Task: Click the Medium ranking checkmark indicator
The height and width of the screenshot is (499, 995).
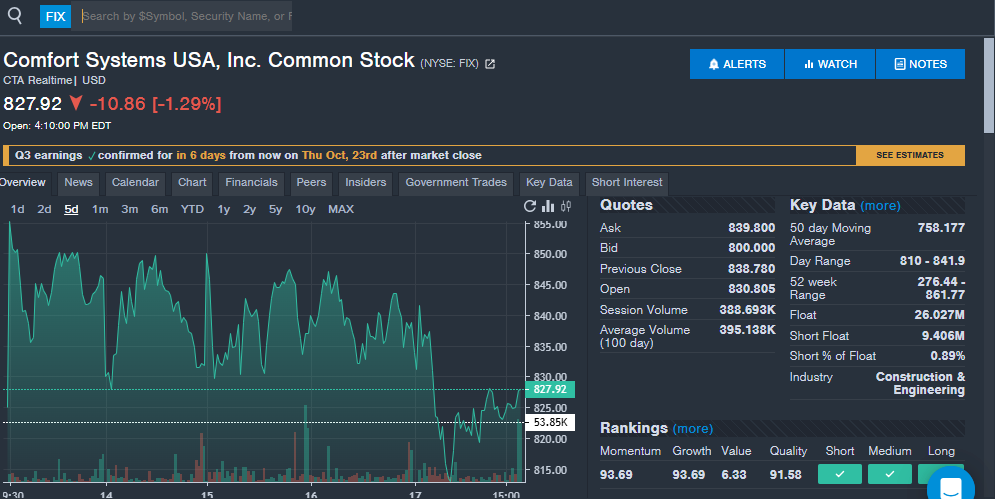Action: pos(890,474)
